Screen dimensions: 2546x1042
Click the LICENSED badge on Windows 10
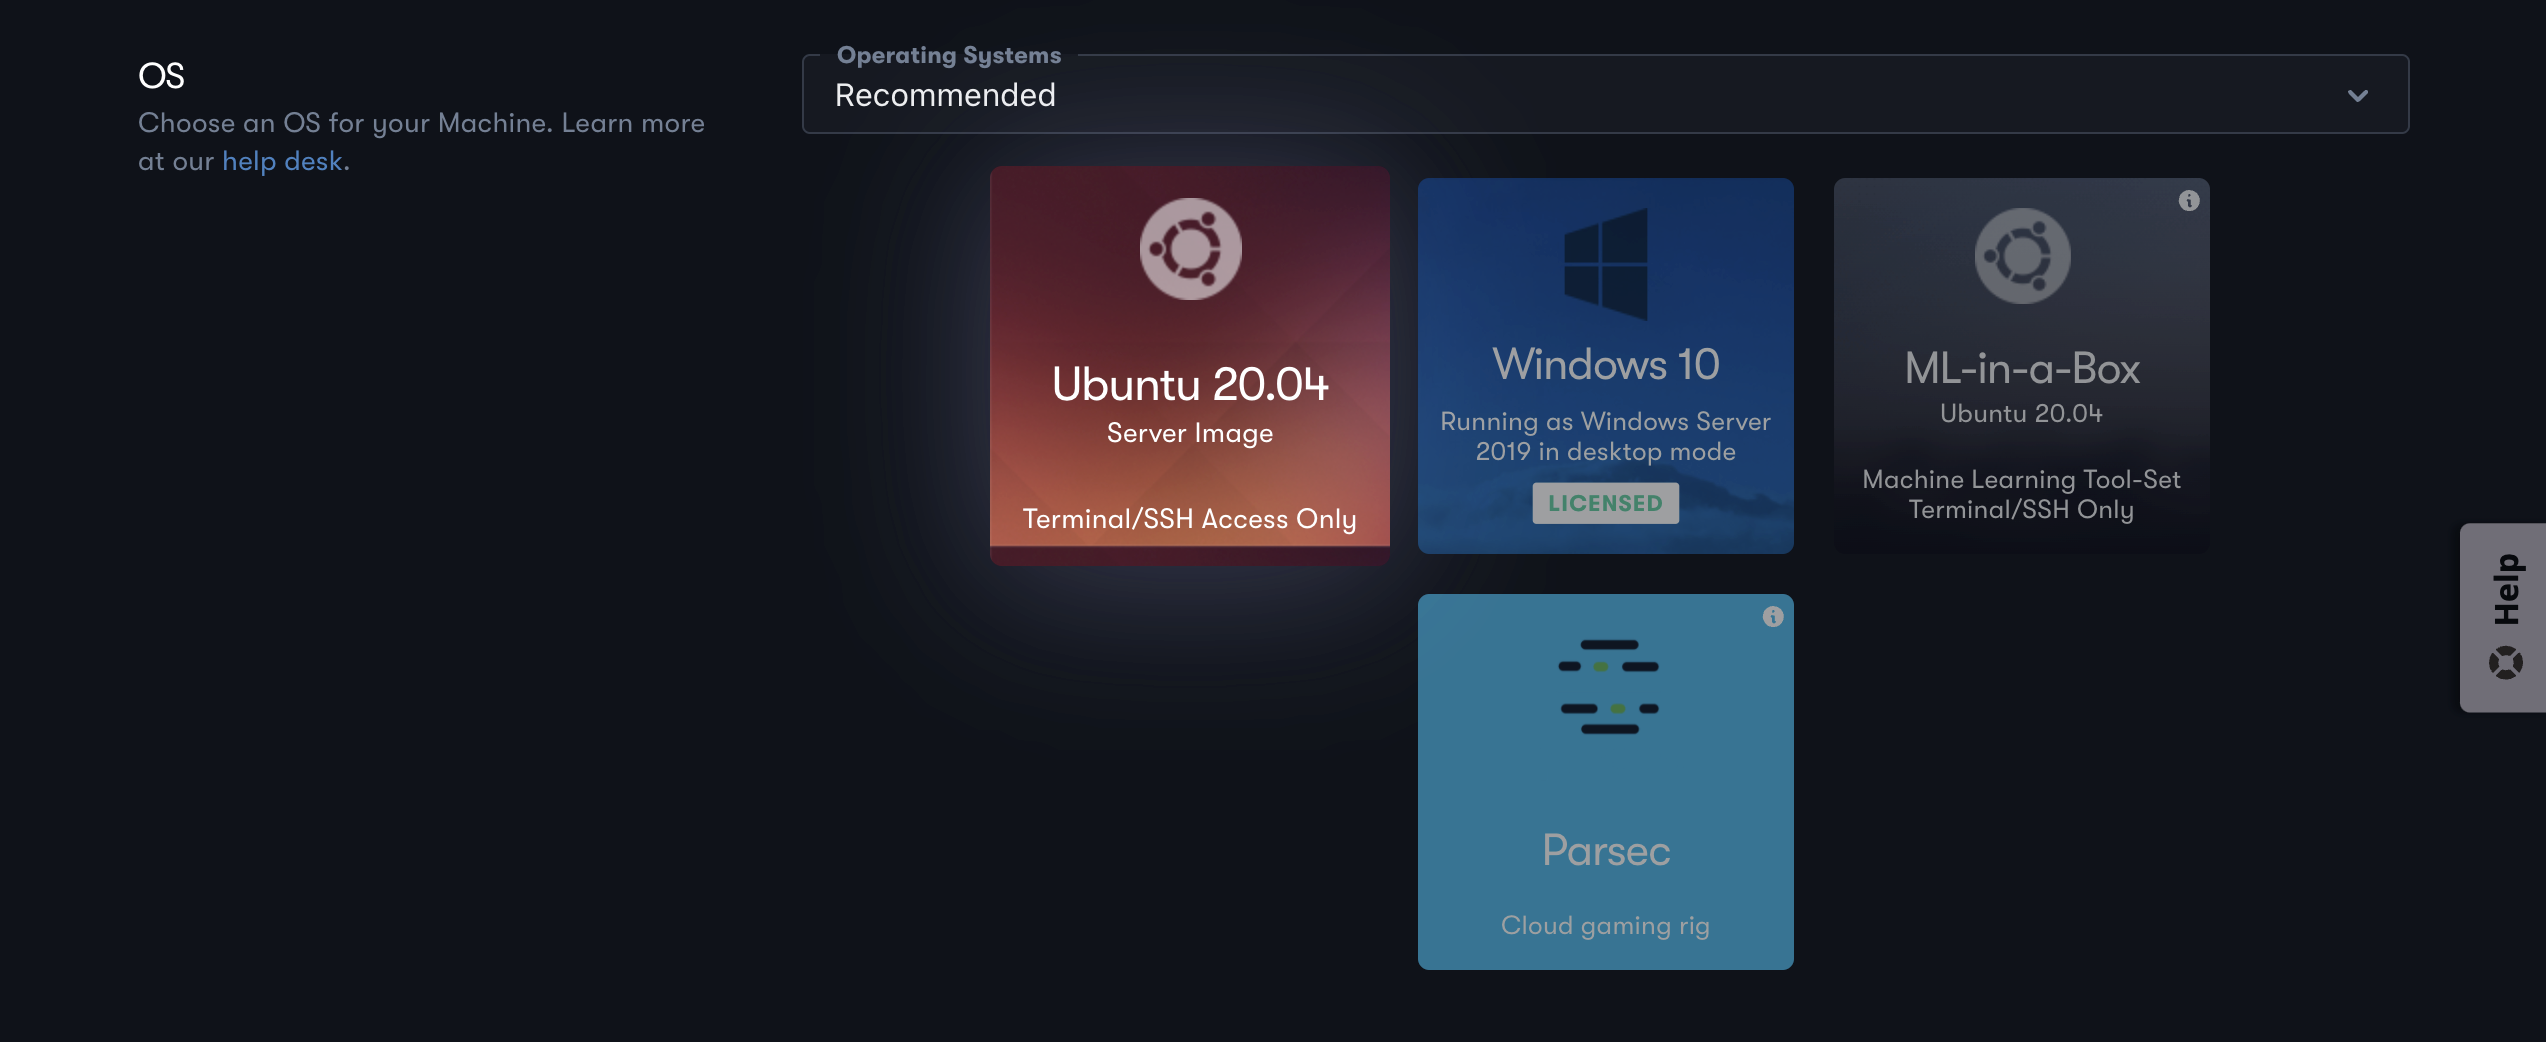1605,503
